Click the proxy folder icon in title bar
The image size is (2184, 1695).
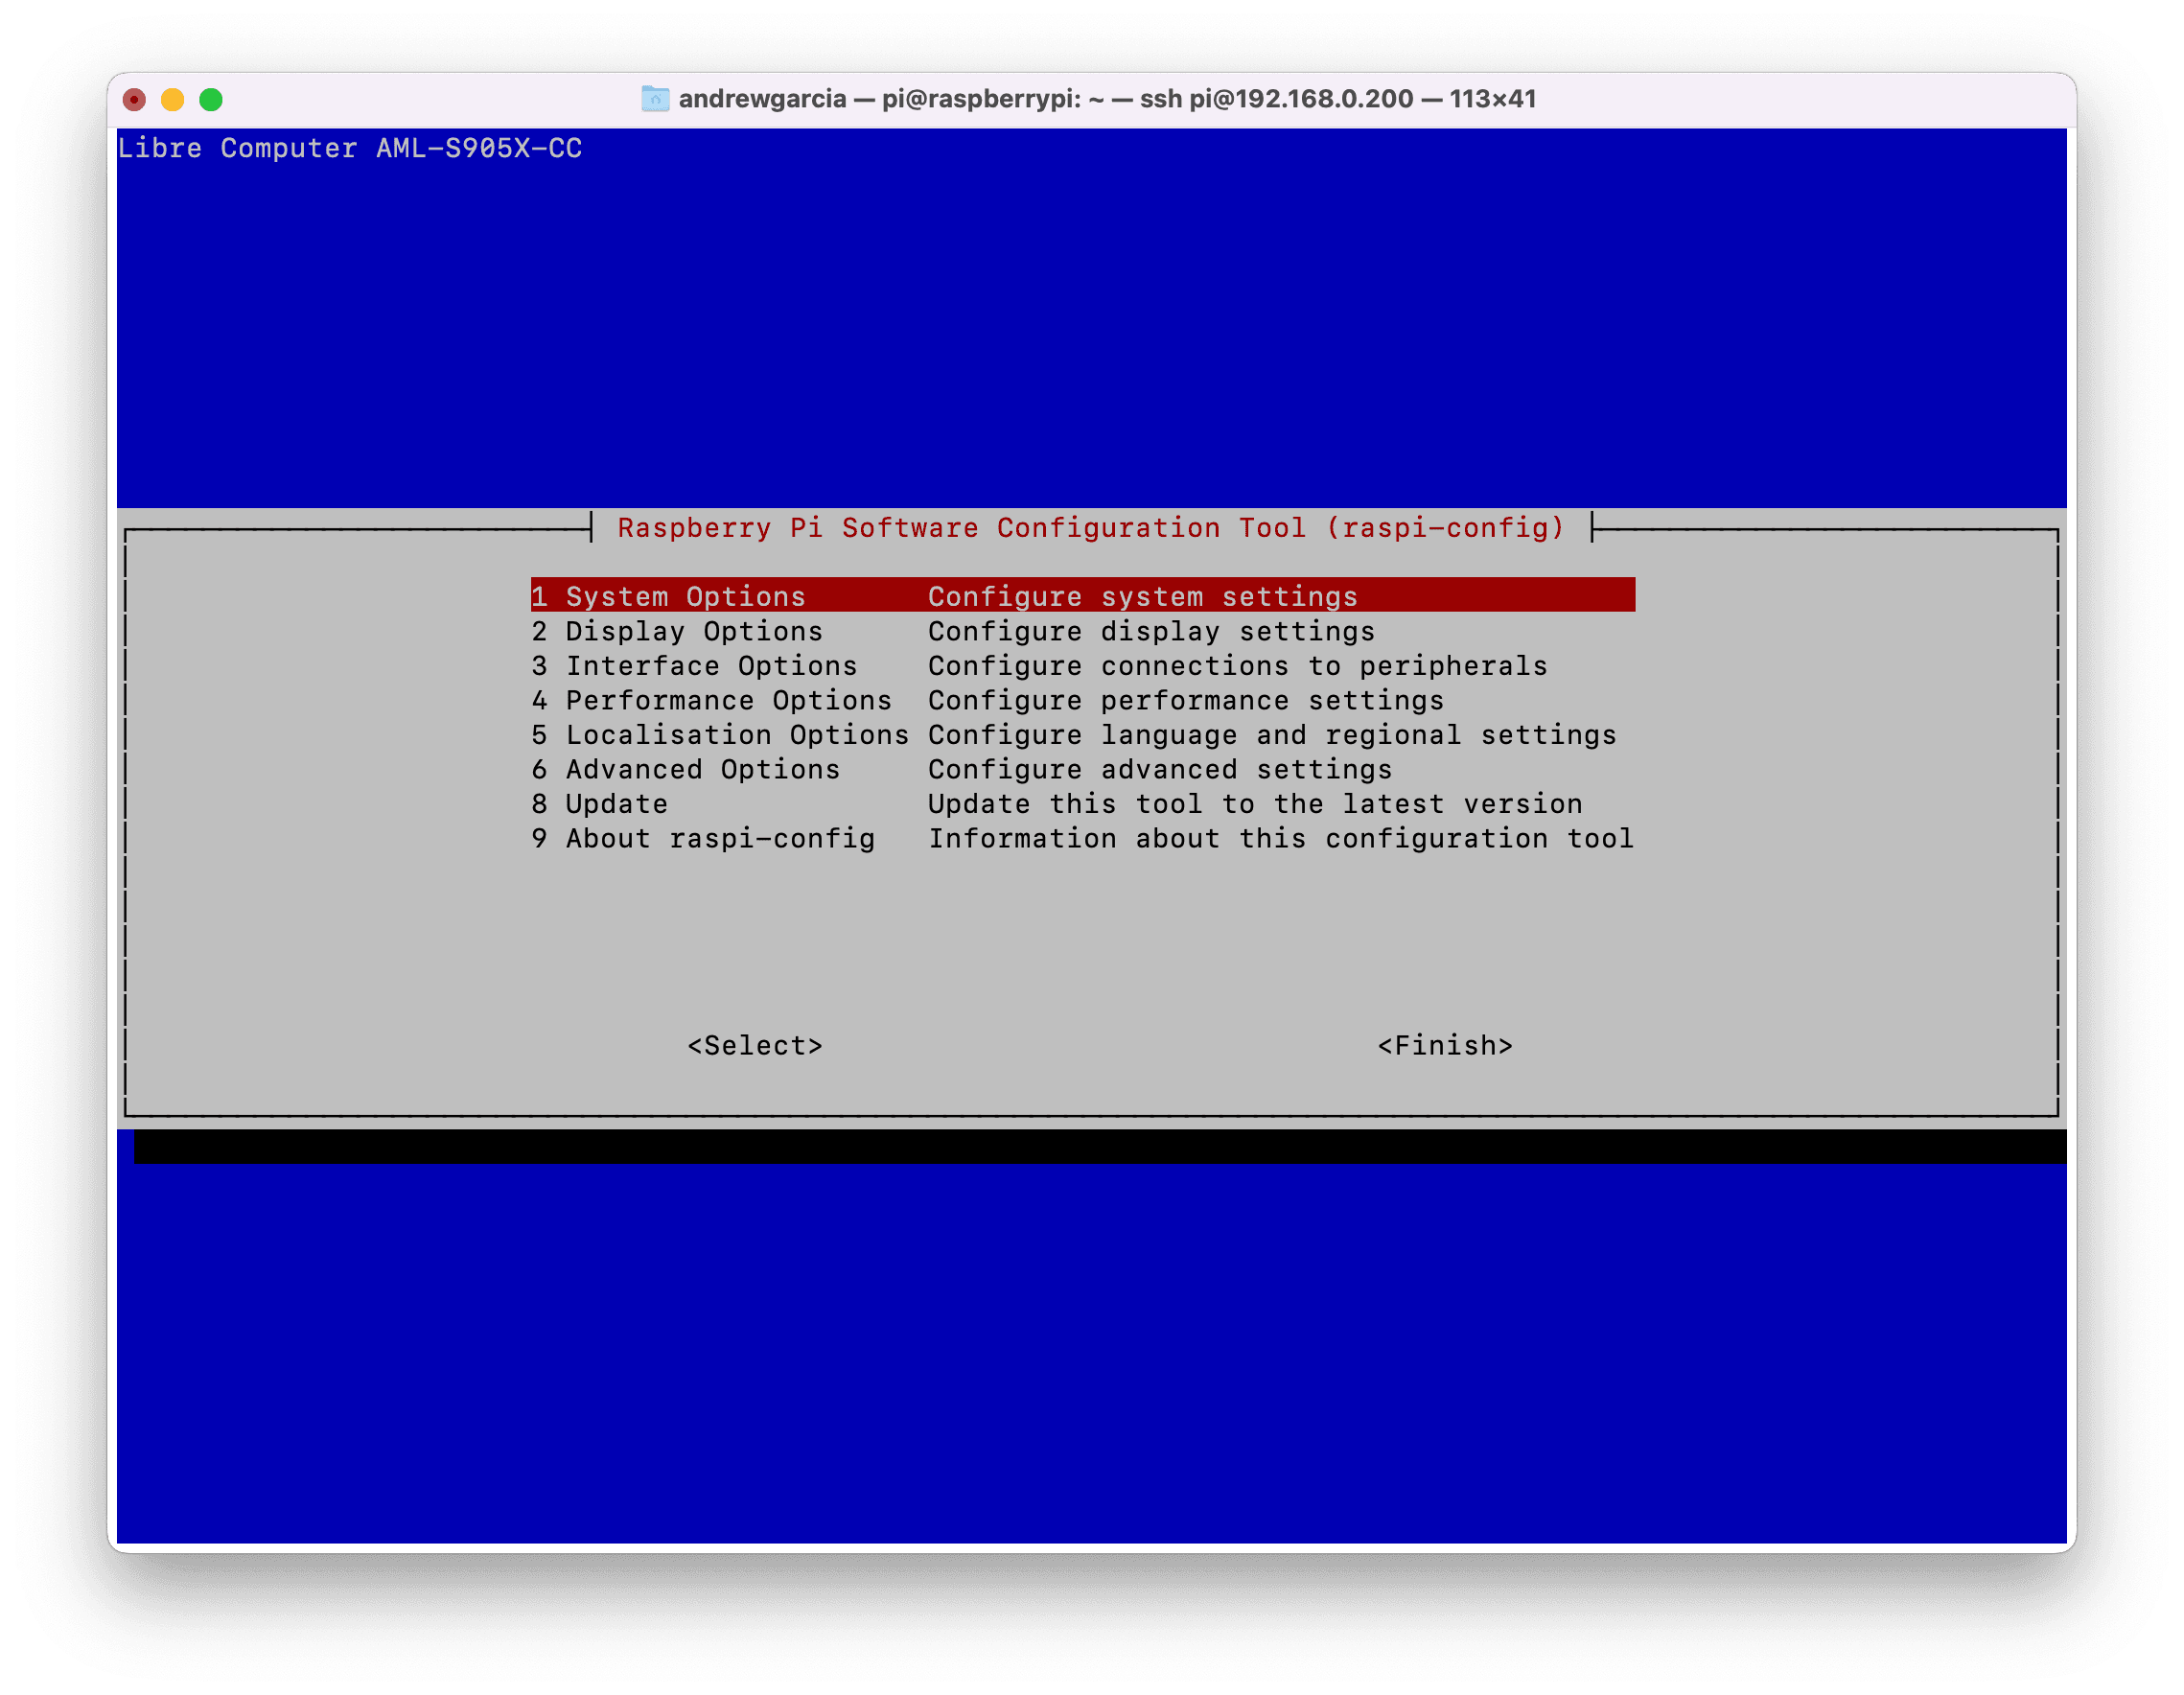[655, 99]
